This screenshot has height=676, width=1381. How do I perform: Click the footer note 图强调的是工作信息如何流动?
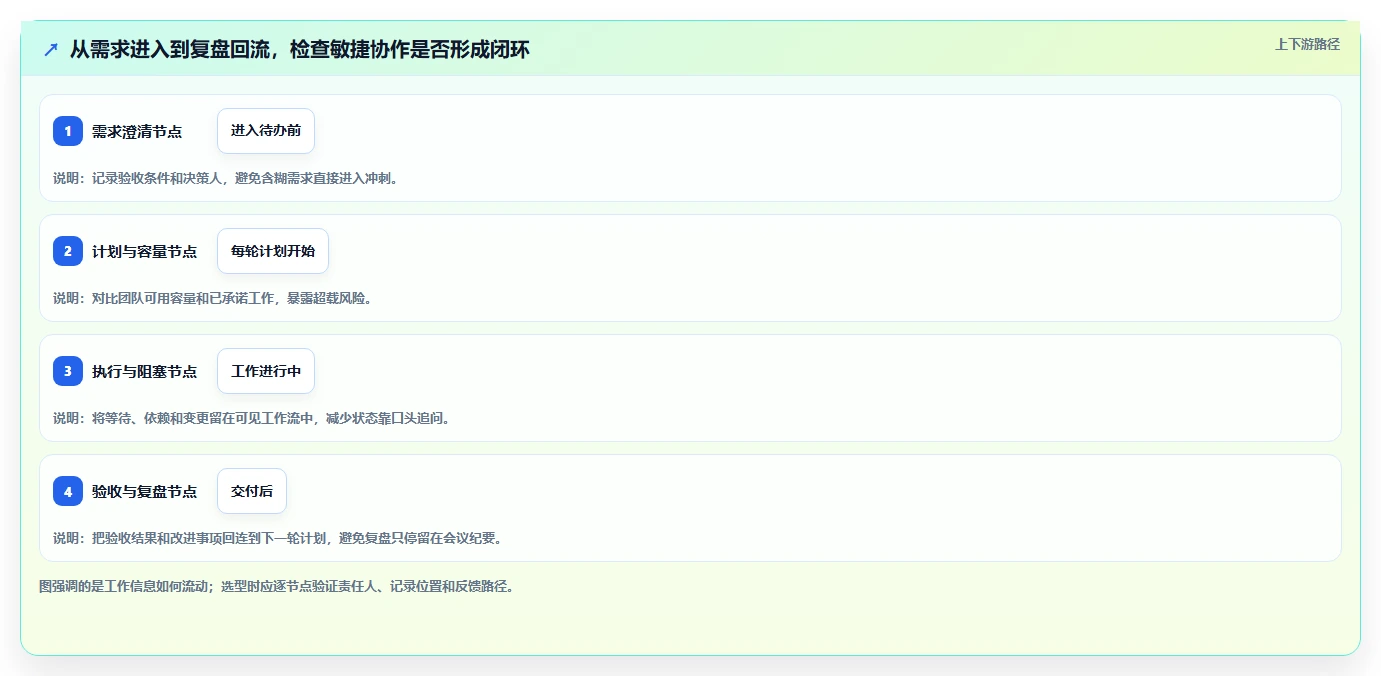point(279,586)
